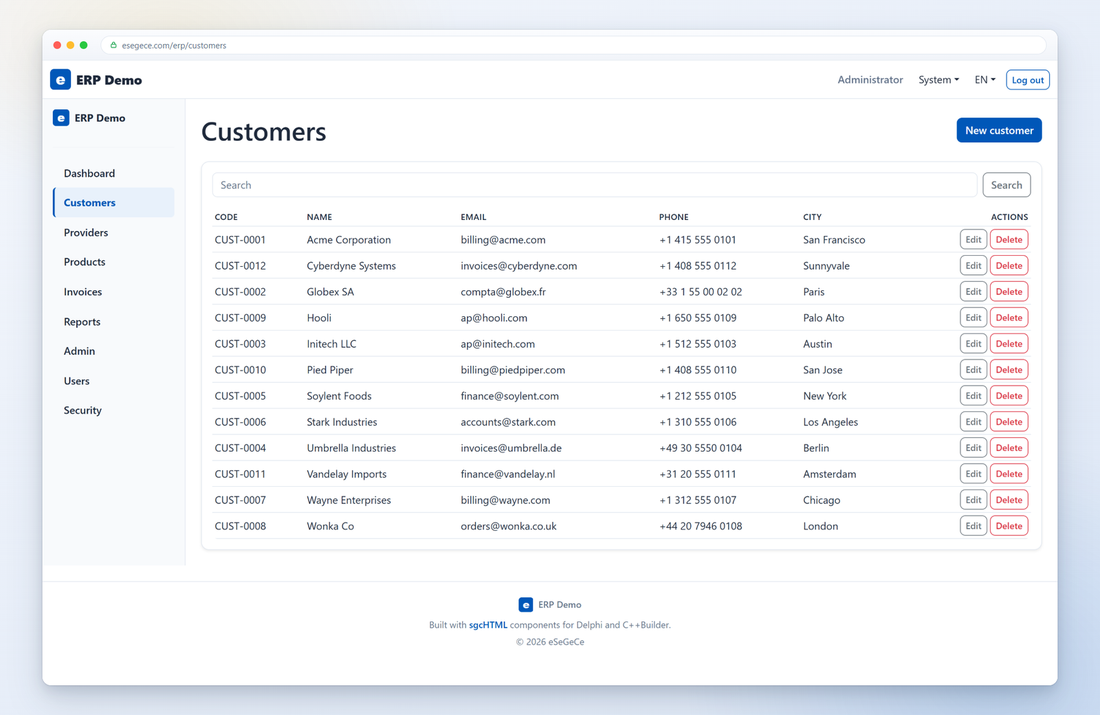
Task: Select email billing@piedpiper.com
Action: pyautogui.click(x=513, y=370)
